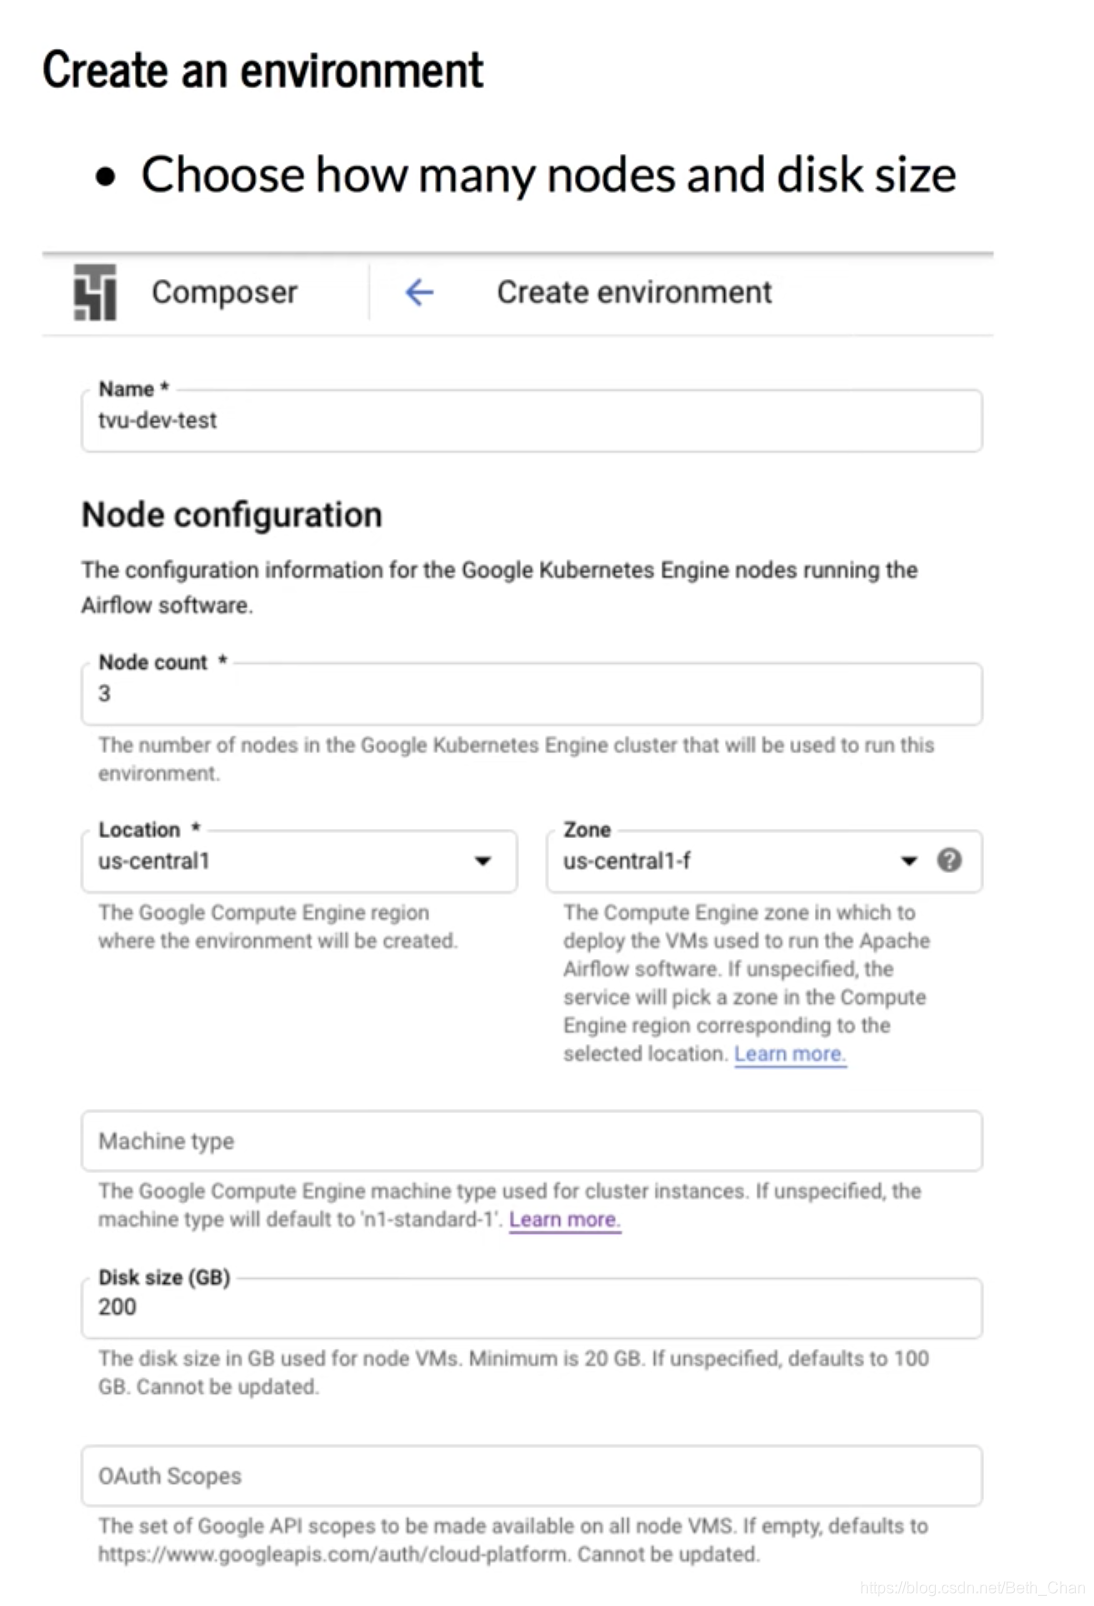The width and height of the screenshot is (1094, 1606).
Task: Click the Composer logo icon
Action: click(x=95, y=292)
